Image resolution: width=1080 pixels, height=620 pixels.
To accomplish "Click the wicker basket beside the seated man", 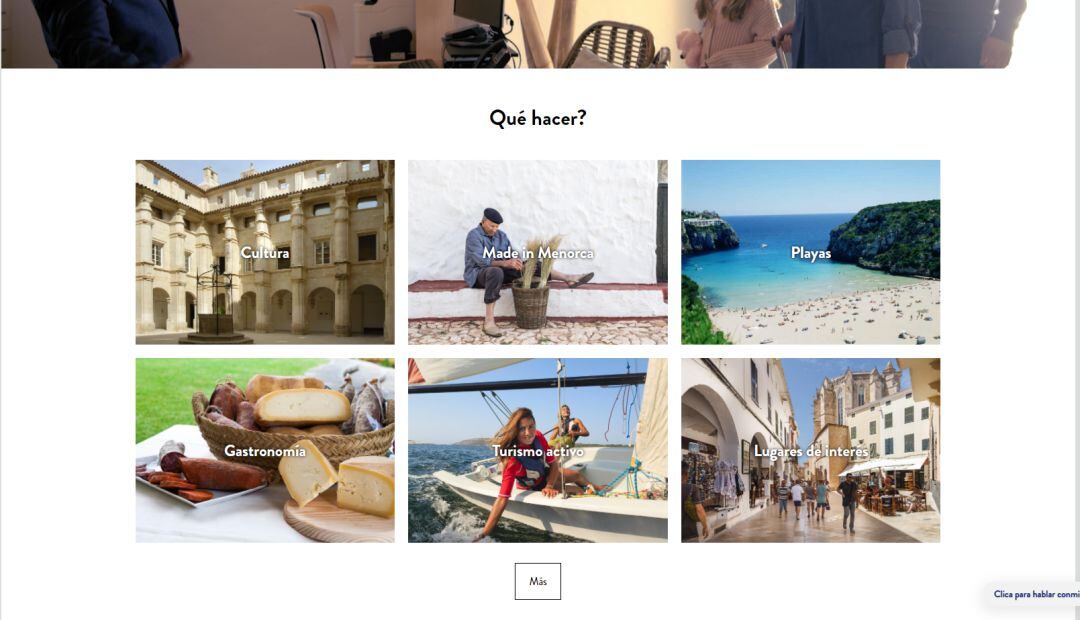I will coord(530,304).
